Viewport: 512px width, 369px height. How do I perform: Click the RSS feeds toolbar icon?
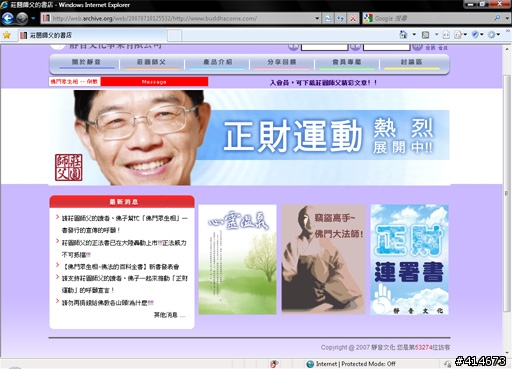pyautogui.click(x=425, y=35)
